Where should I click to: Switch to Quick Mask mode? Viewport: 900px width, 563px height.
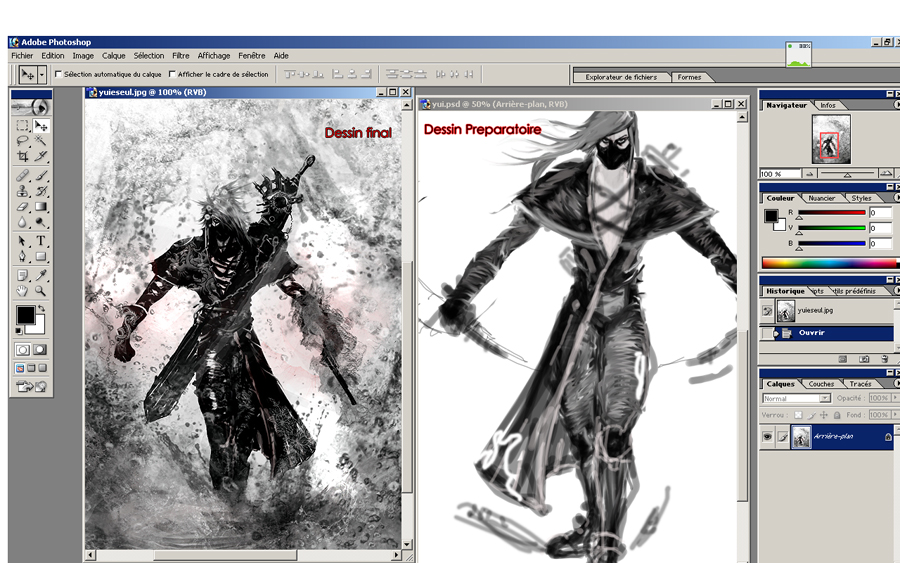coord(40,350)
